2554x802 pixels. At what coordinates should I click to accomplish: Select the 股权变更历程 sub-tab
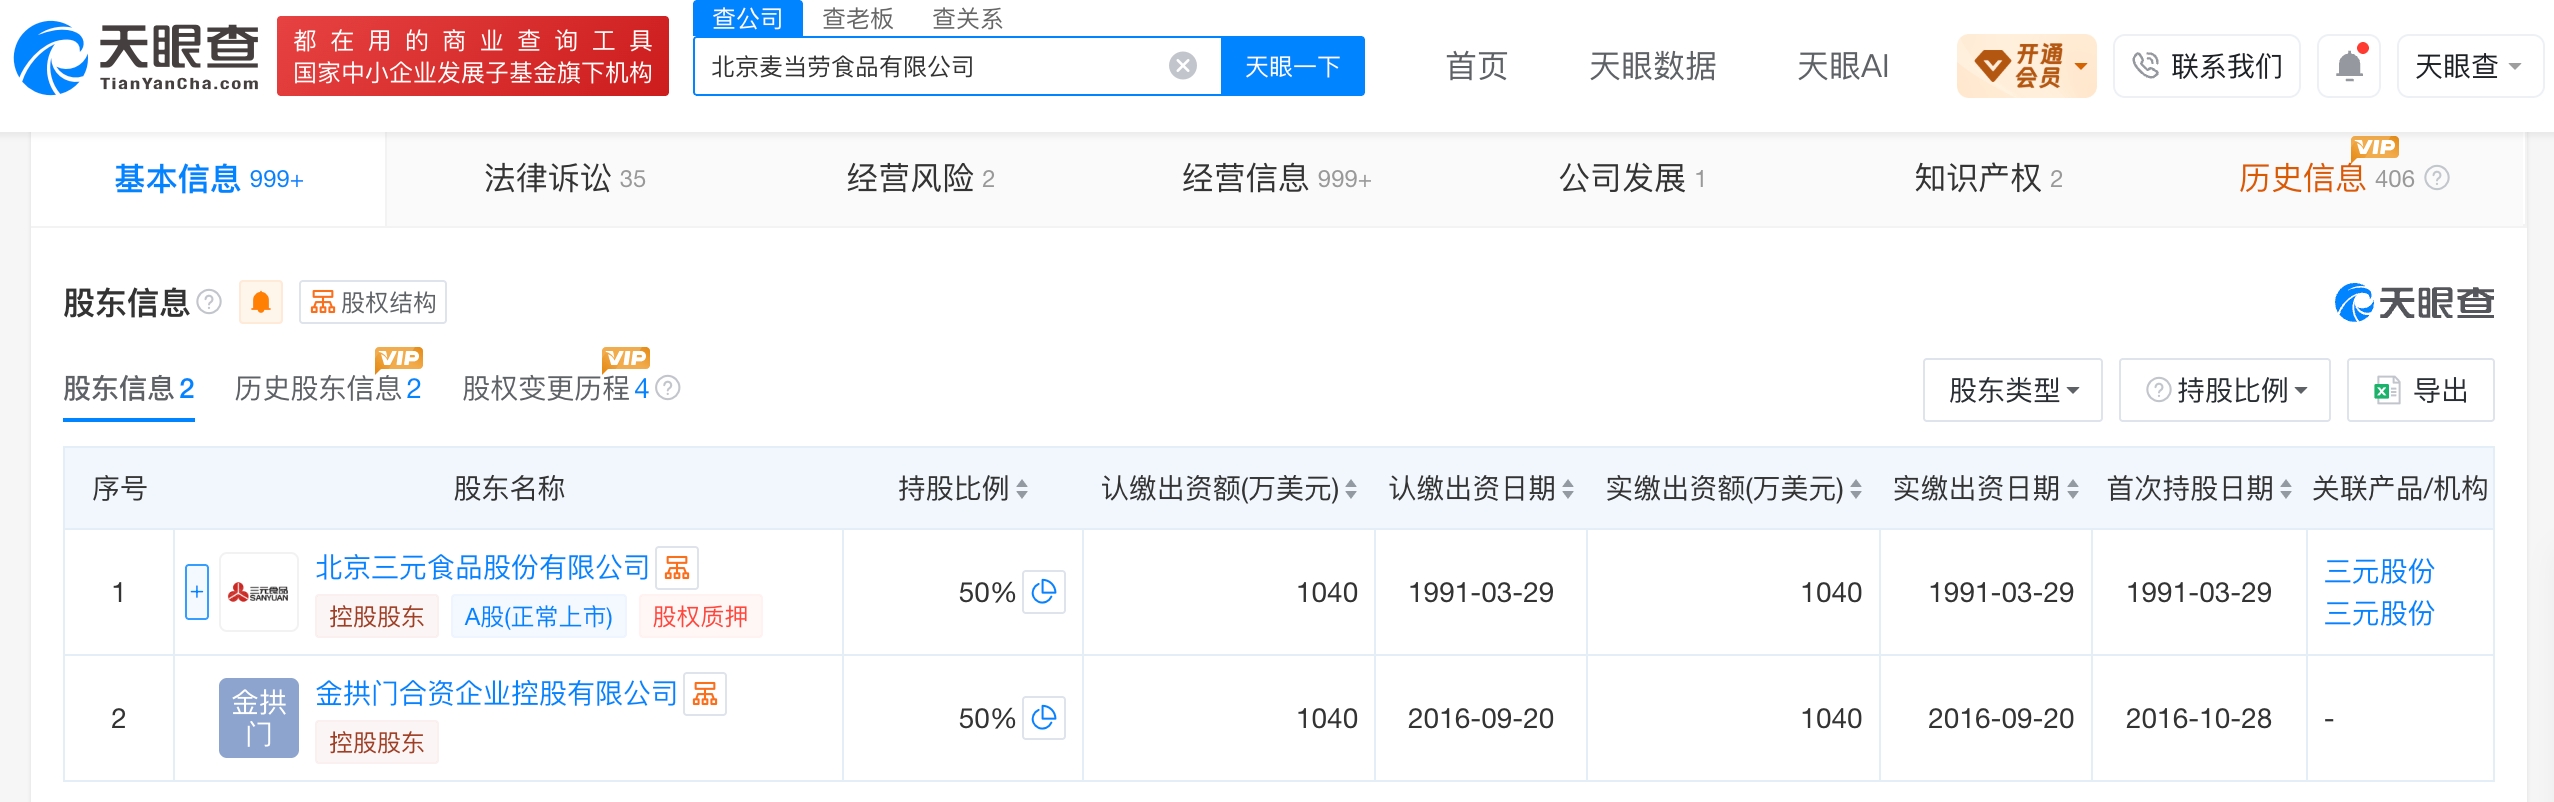[x=556, y=388]
